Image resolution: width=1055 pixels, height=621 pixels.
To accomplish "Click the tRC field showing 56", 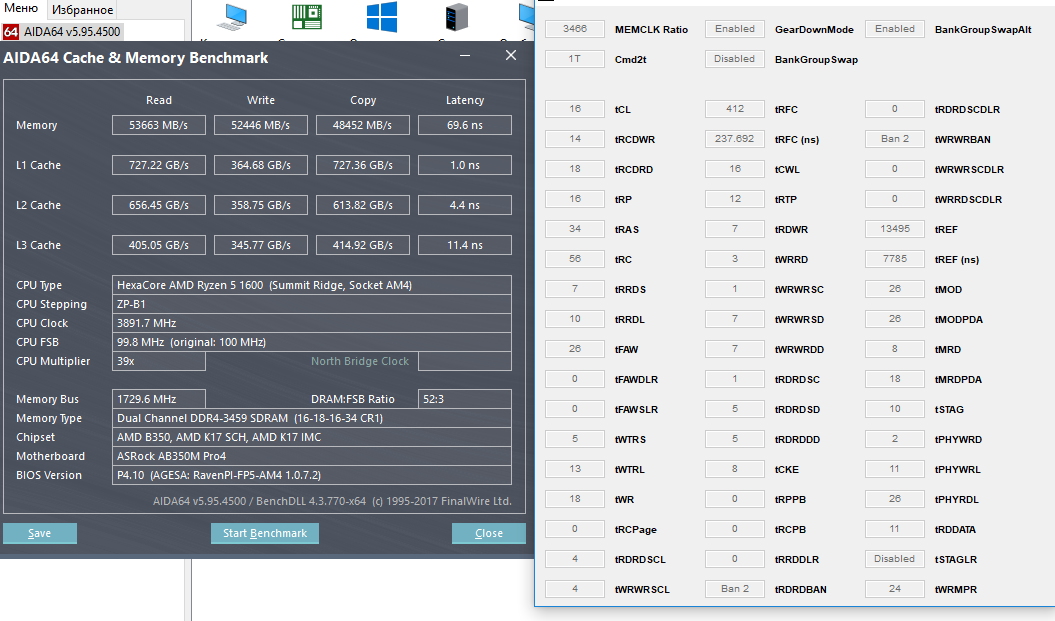I will [x=575, y=259].
